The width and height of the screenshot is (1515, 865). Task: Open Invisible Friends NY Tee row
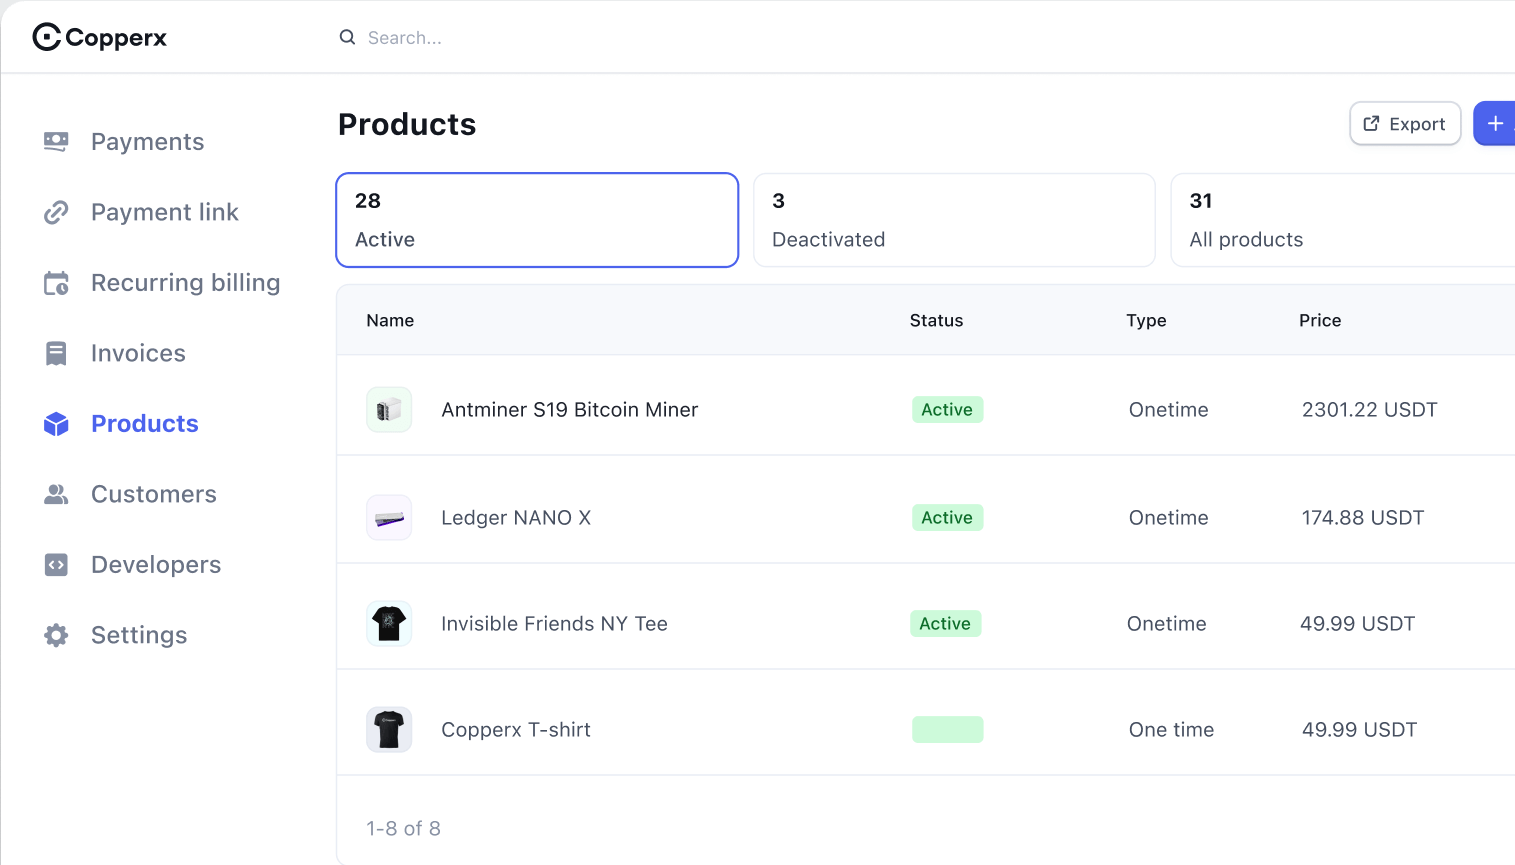926,623
